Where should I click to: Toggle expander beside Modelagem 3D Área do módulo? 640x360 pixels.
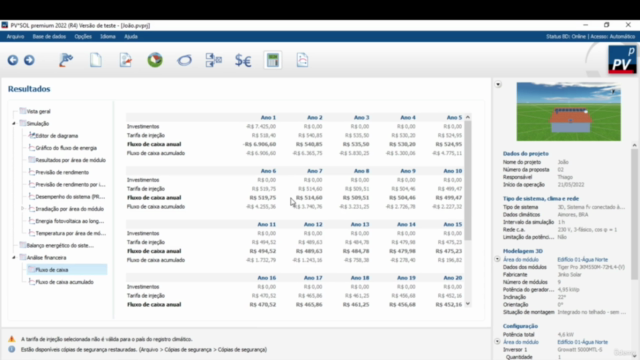click(498, 259)
